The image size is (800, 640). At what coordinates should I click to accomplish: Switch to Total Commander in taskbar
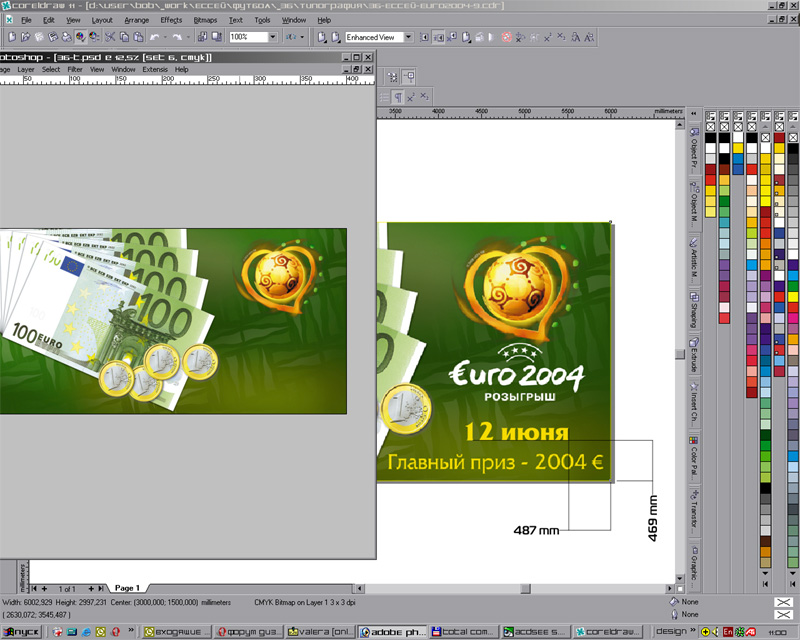[462, 631]
